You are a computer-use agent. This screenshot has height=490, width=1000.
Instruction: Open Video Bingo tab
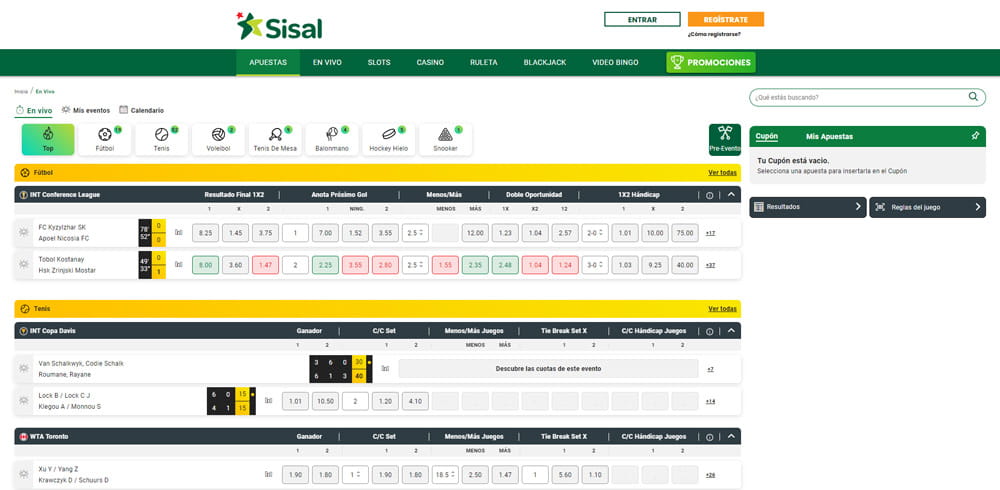[x=615, y=63]
